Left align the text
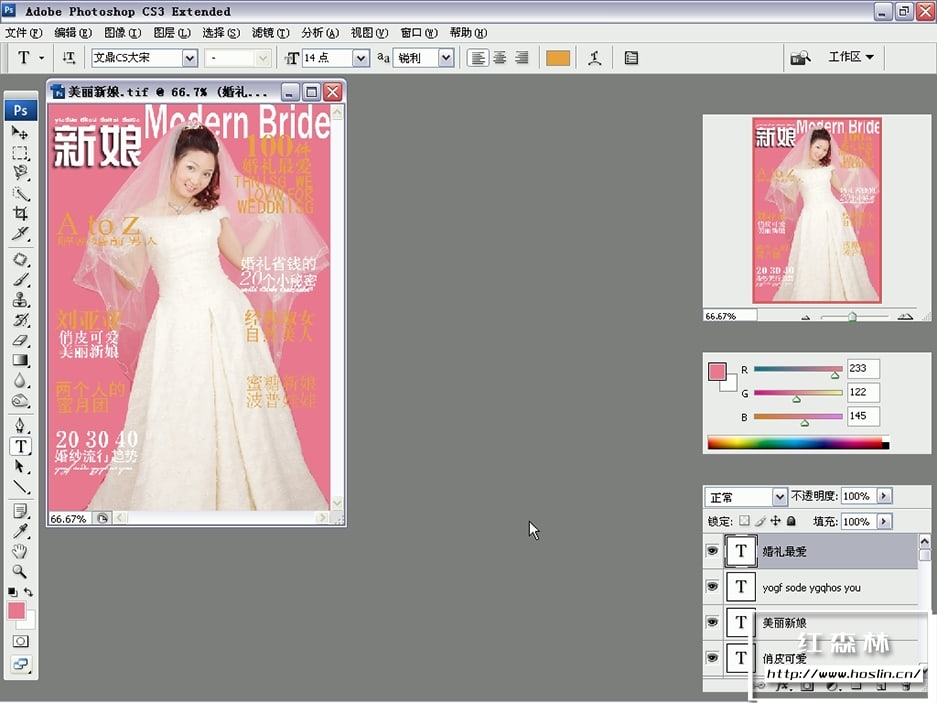 477,58
